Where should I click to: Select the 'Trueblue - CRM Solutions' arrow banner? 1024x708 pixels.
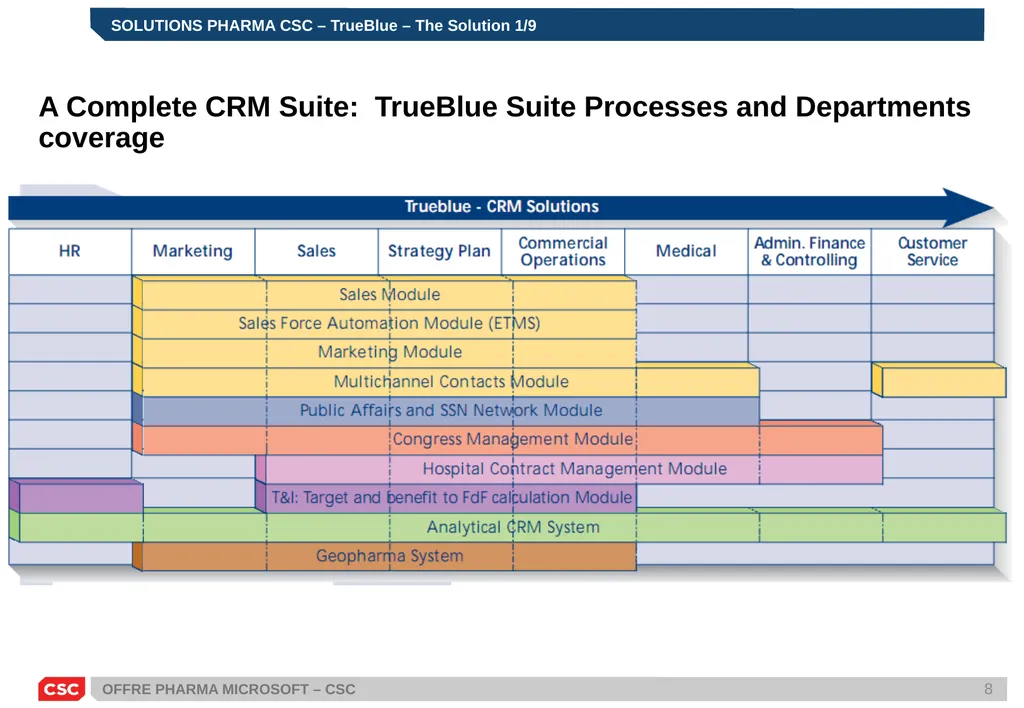pos(501,206)
